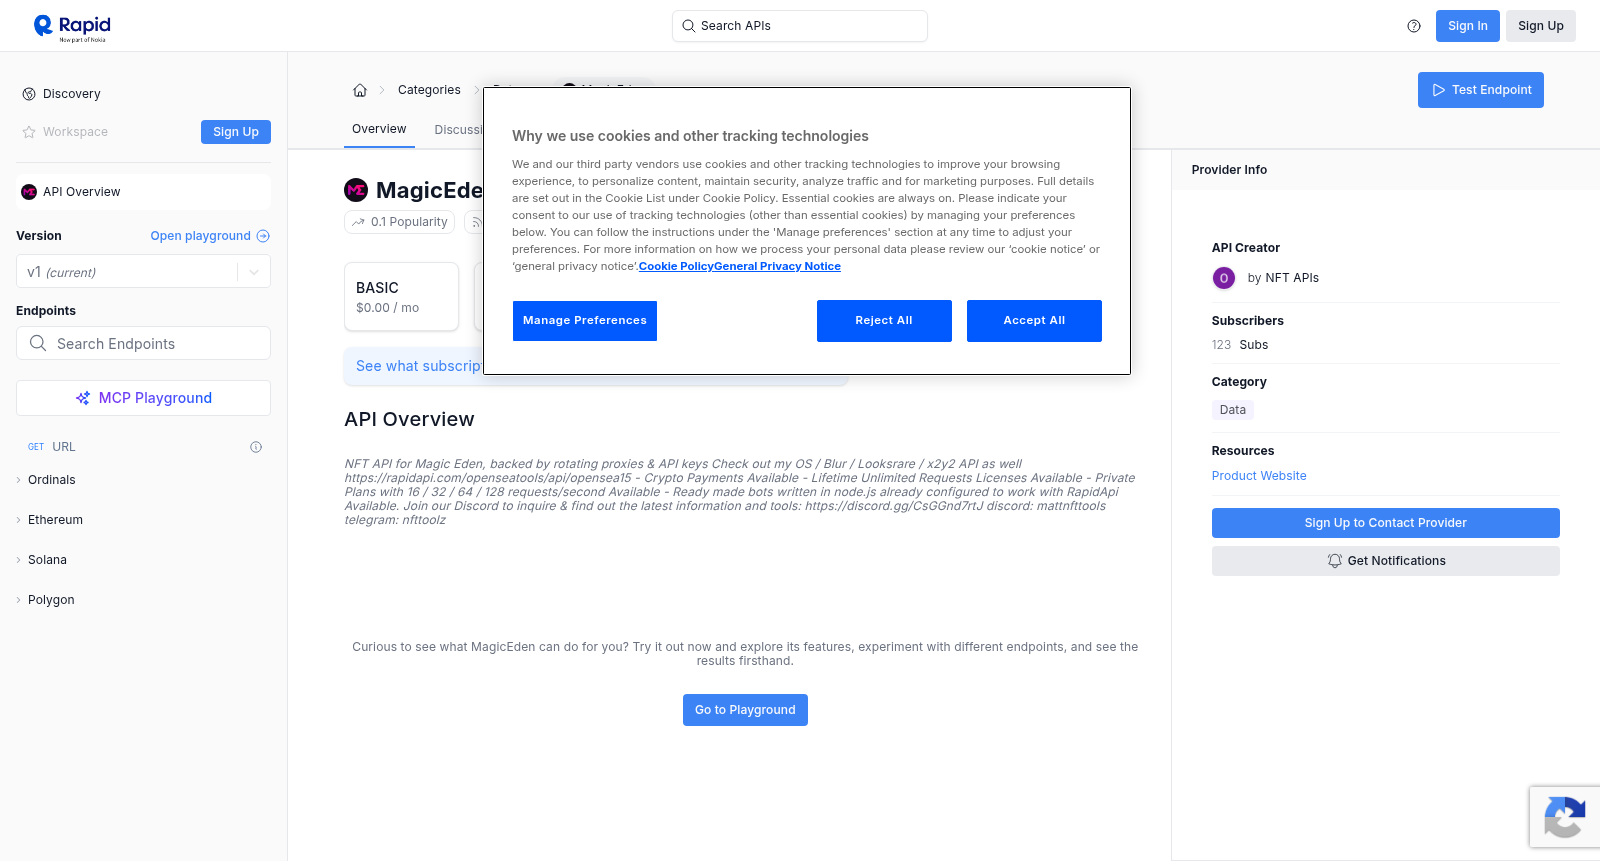
Task: Select API Overview in the sidebar
Action: click(143, 192)
